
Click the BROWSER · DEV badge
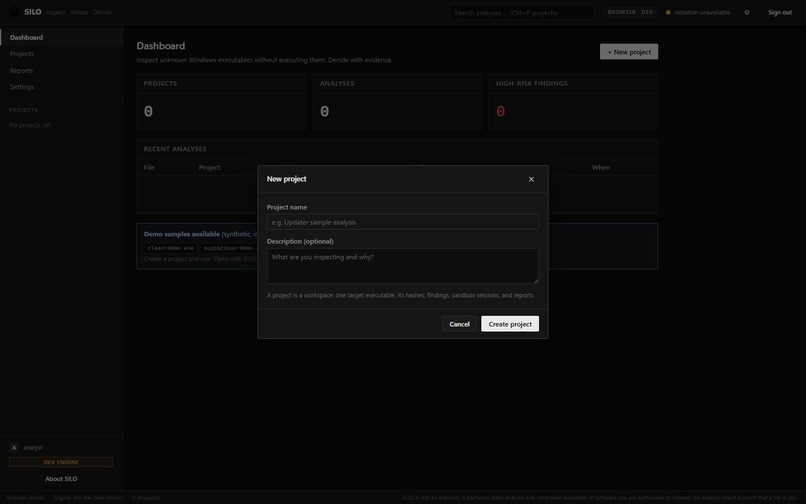click(x=630, y=12)
